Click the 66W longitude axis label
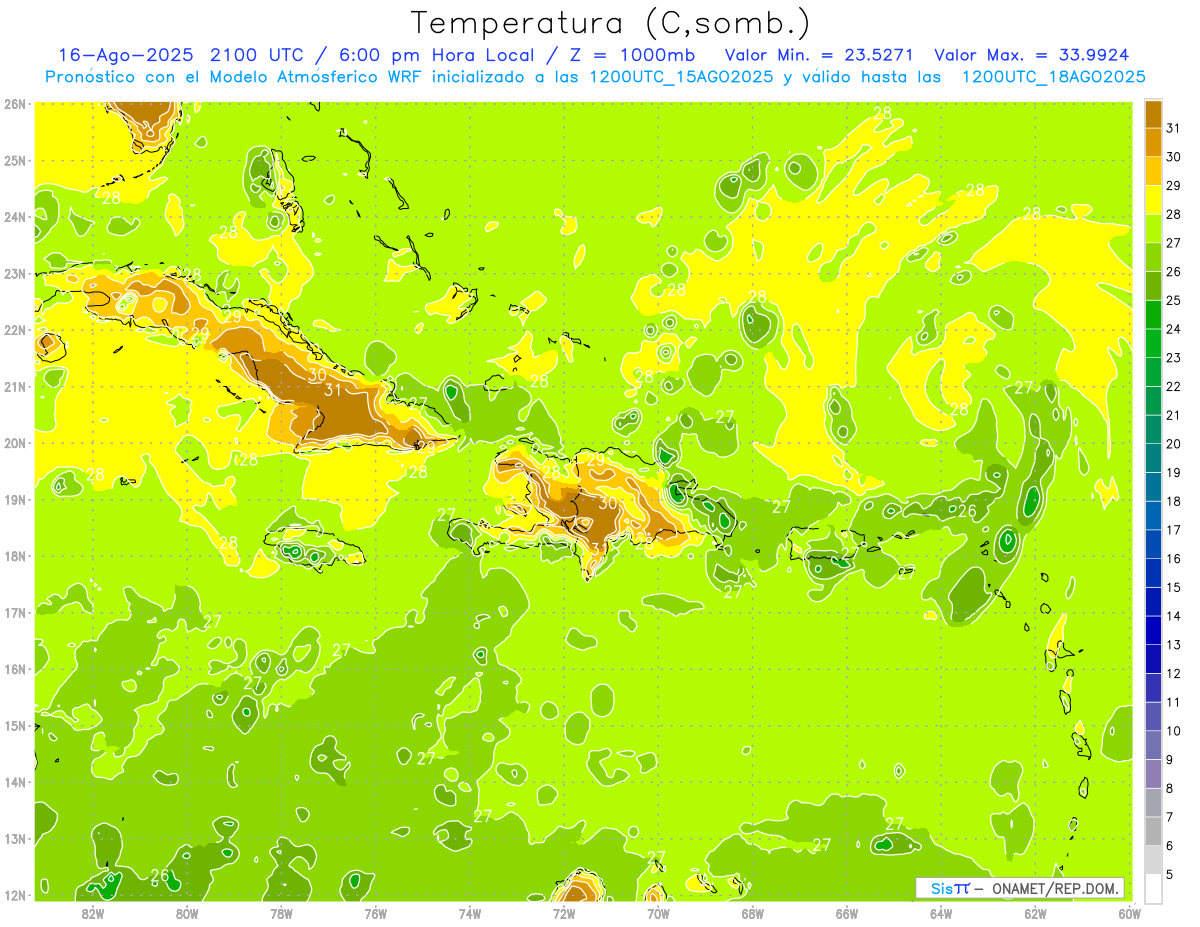This screenshot has height=927, width=1200. (x=846, y=913)
